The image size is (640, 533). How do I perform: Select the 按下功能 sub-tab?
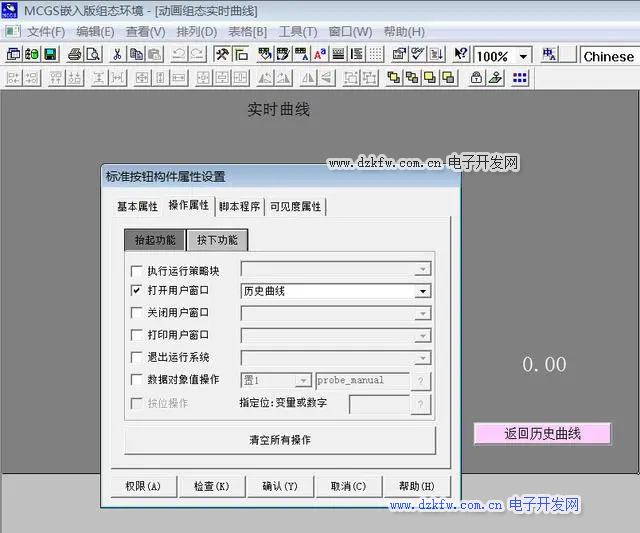coord(217,240)
